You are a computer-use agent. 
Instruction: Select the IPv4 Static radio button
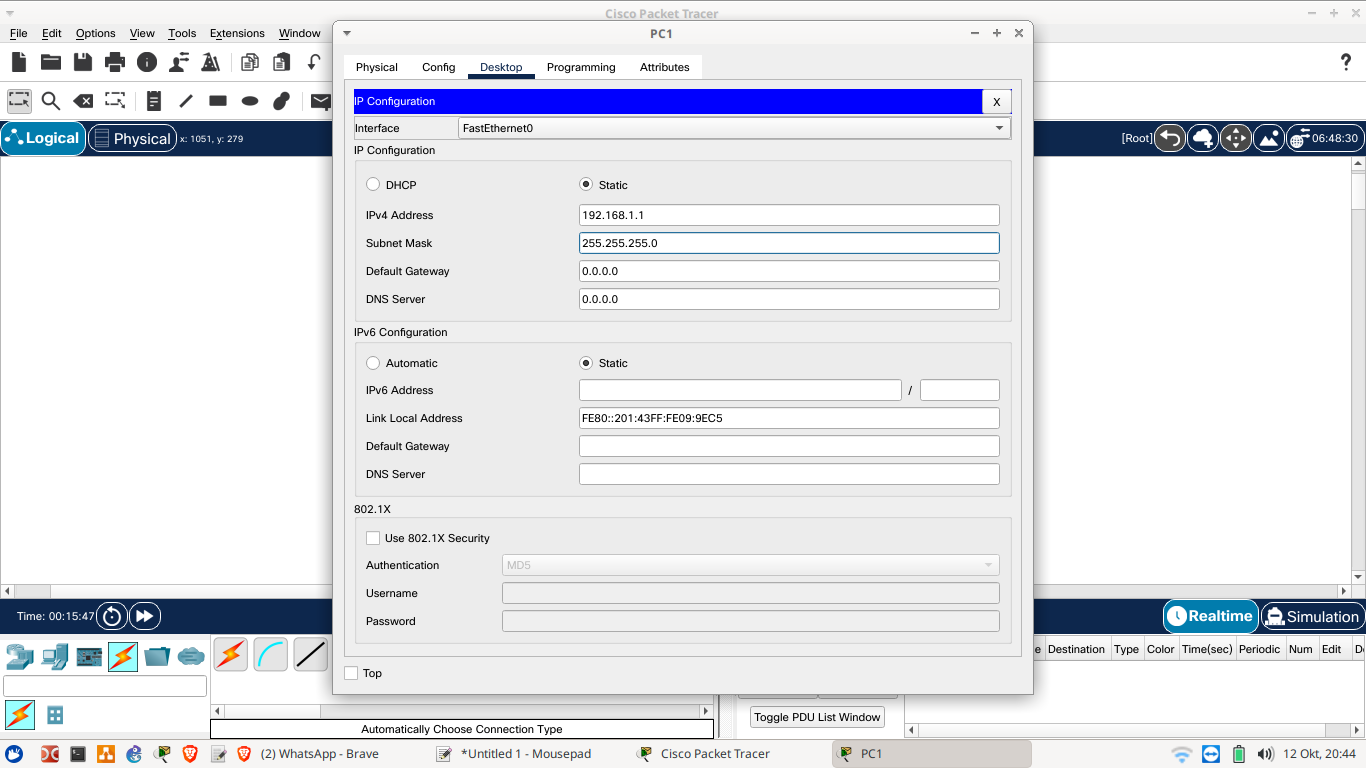pyautogui.click(x=586, y=185)
